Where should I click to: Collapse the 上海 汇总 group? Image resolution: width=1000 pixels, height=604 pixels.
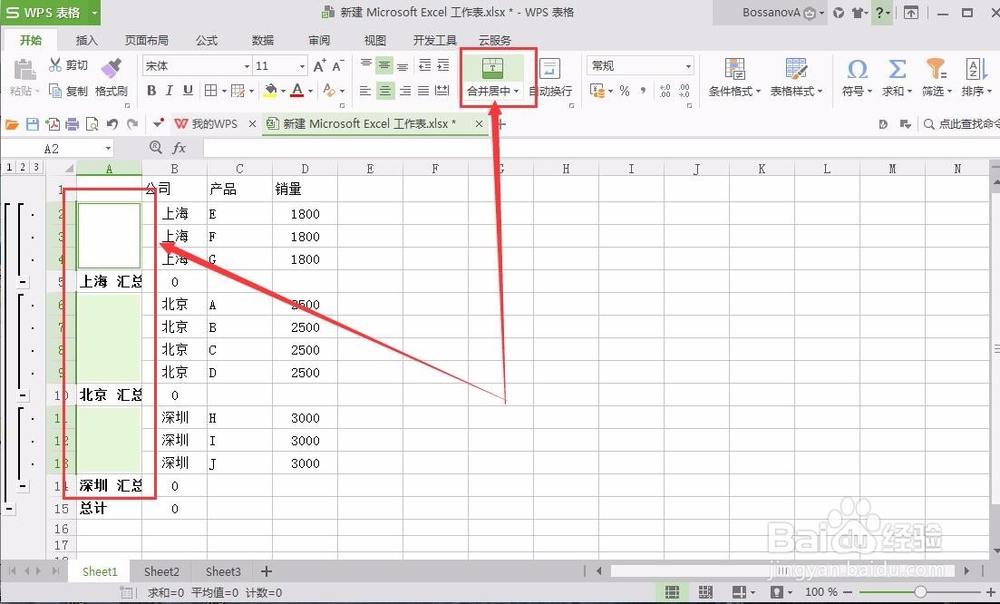(22, 282)
